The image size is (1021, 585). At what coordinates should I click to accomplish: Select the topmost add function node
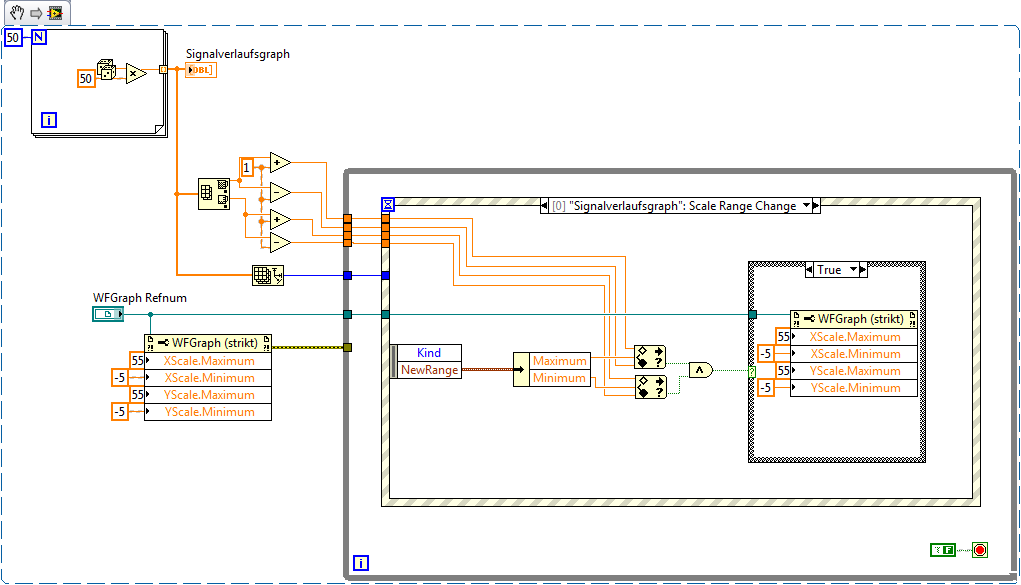coord(280,163)
